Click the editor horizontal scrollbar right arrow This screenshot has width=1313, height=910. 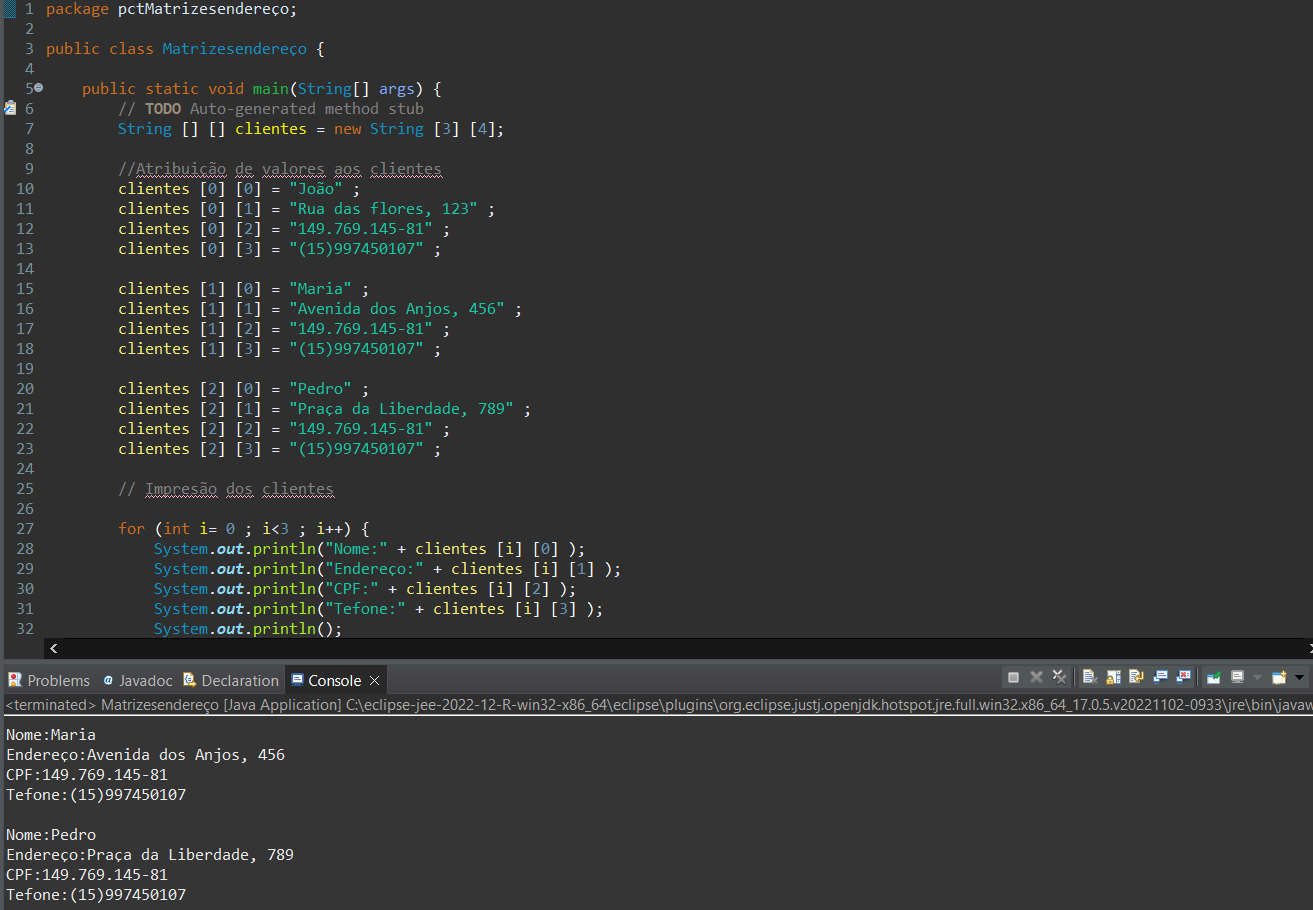pyautogui.click(x=1309, y=648)
